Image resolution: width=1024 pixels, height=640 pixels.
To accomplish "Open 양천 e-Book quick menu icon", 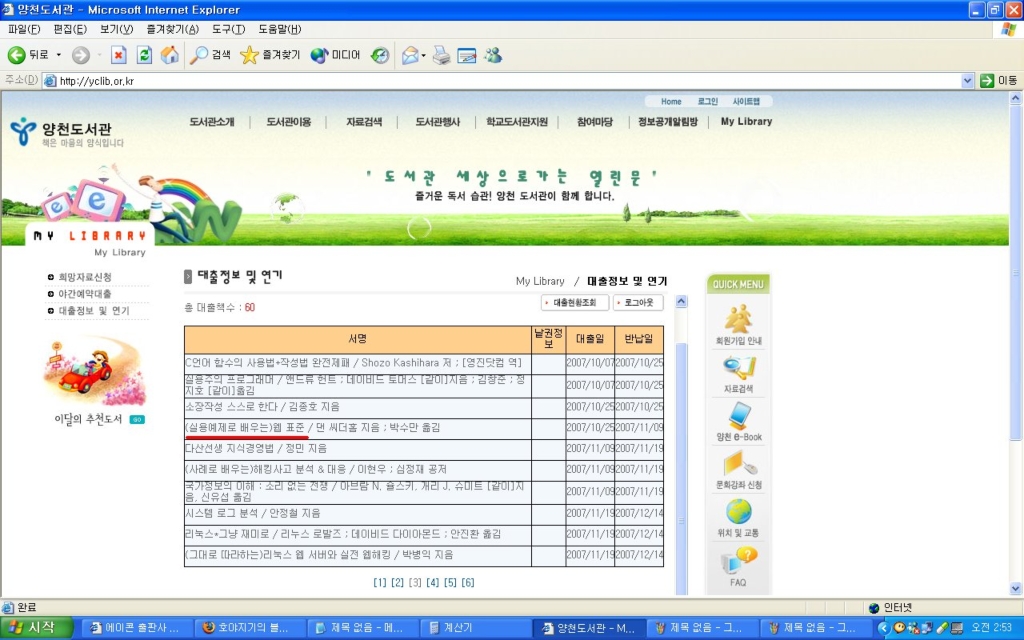I will [739, 421].
